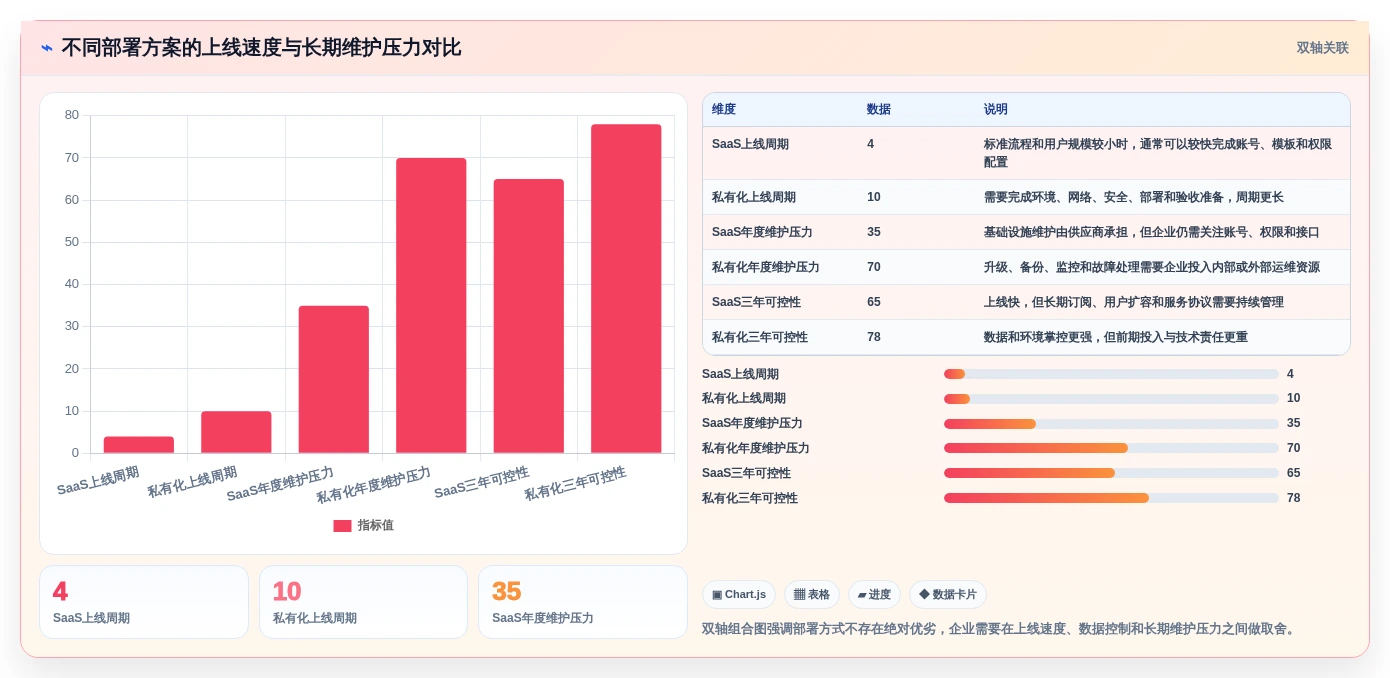Click the lightning icon beside the title
1390x678 pixels.
(47, 48)
